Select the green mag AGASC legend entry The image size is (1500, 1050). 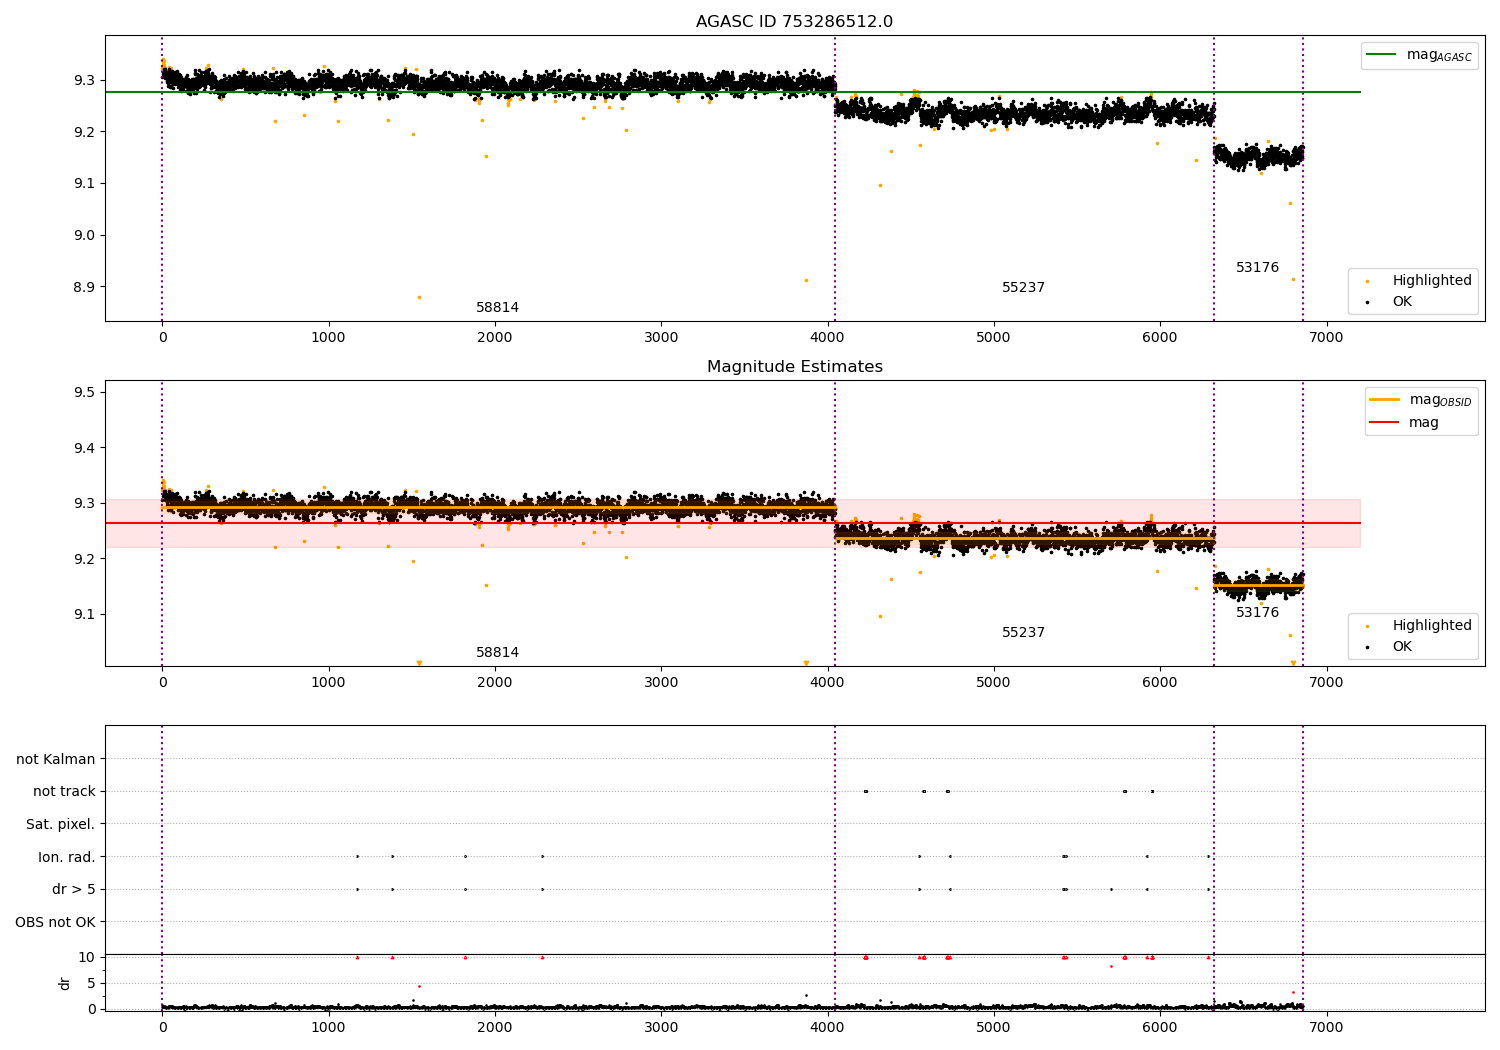click(x=1419, y=55)
